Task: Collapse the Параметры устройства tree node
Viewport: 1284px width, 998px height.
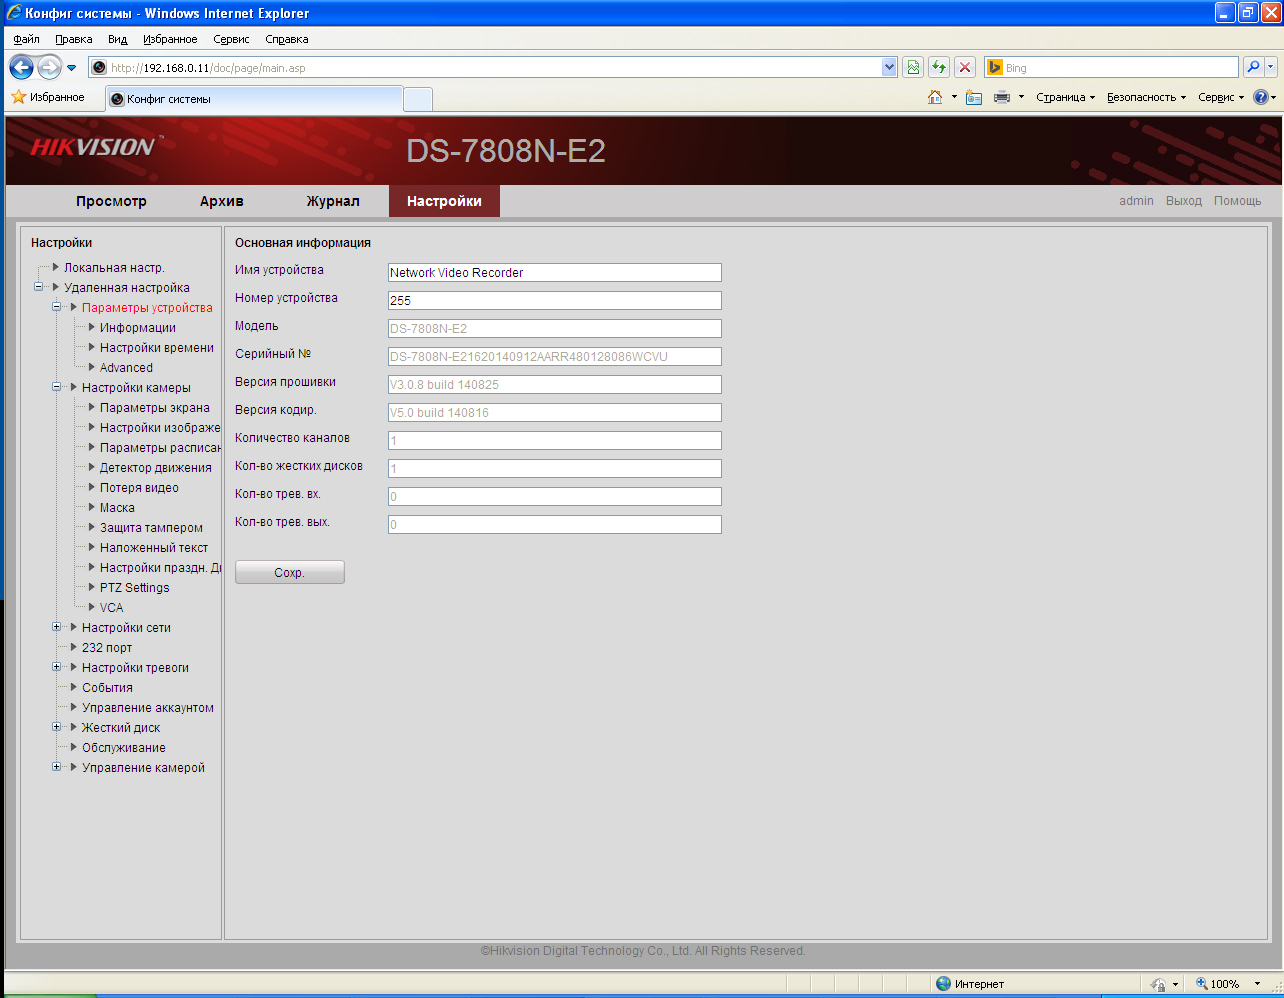Action: (x=57, y=307)
